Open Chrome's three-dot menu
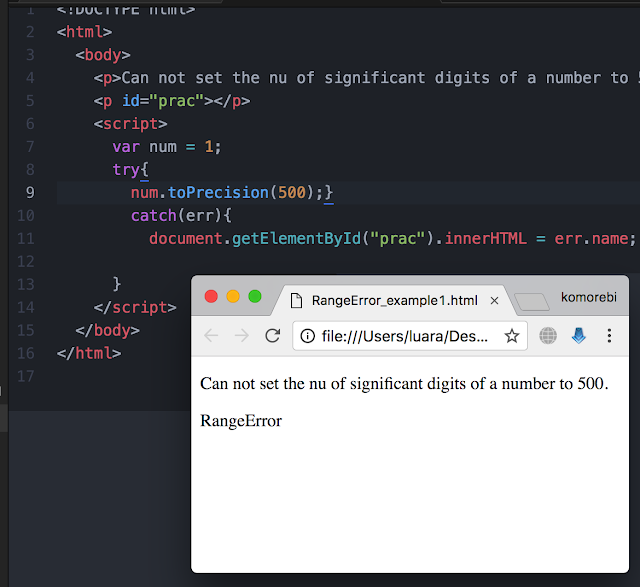This screenshot has height=587, width=640. [609, 336]
